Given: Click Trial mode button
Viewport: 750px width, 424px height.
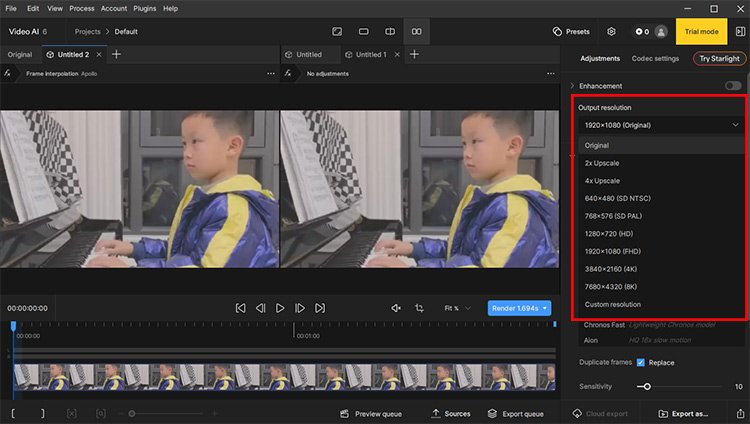Looking at the screenshot, I should (x=701, y=32).
